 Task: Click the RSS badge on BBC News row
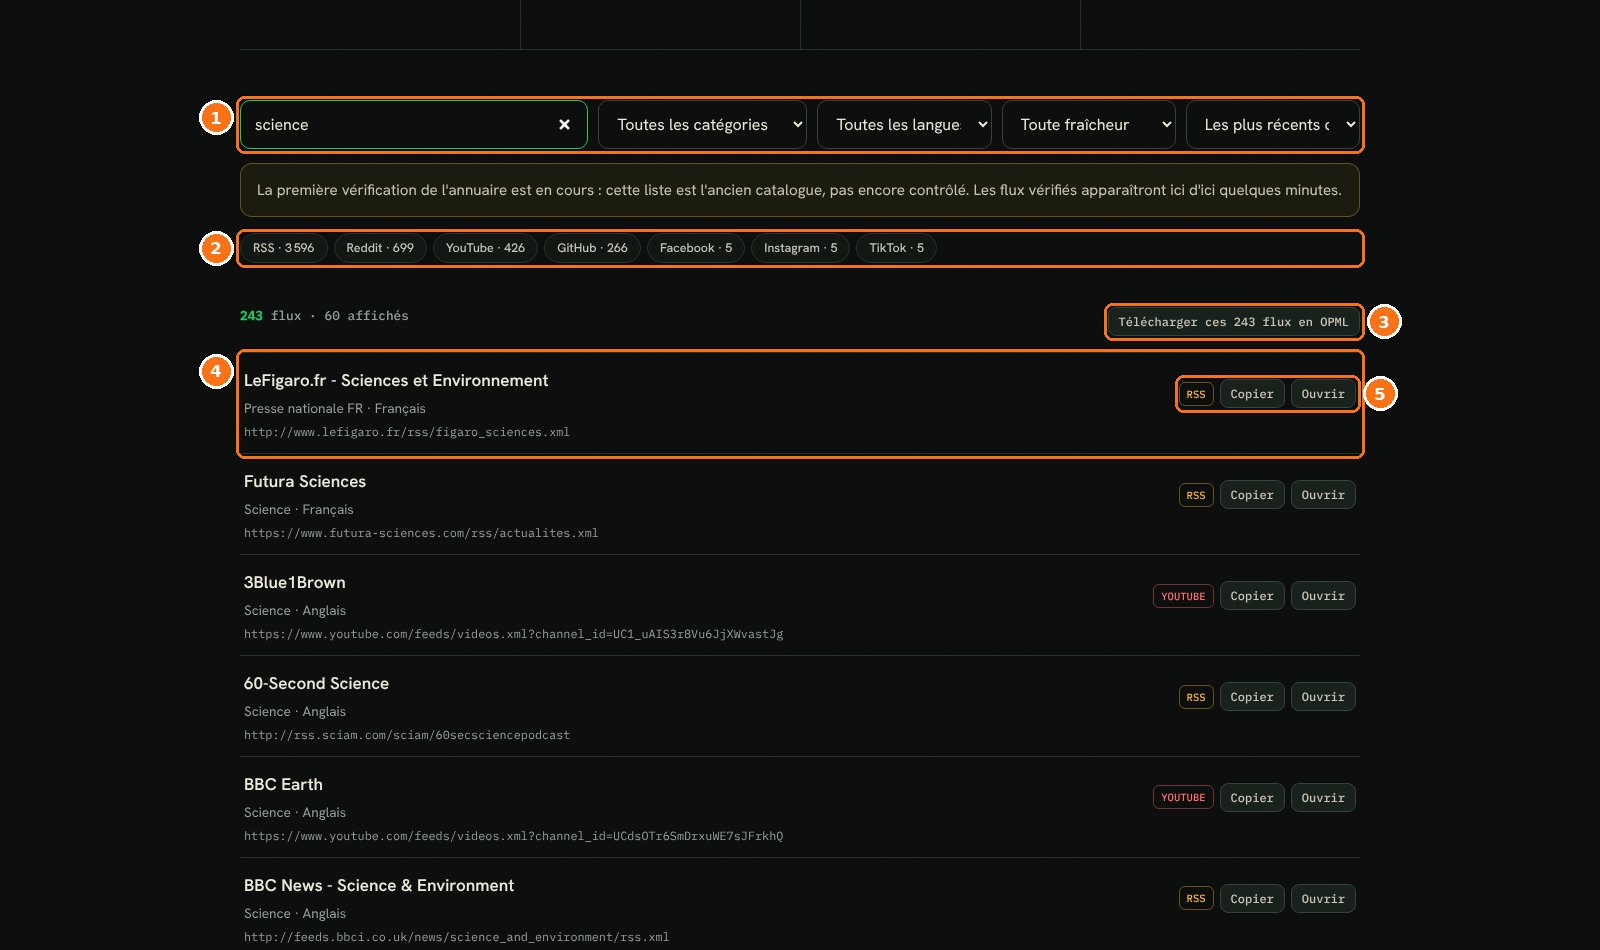(1196, 899)
